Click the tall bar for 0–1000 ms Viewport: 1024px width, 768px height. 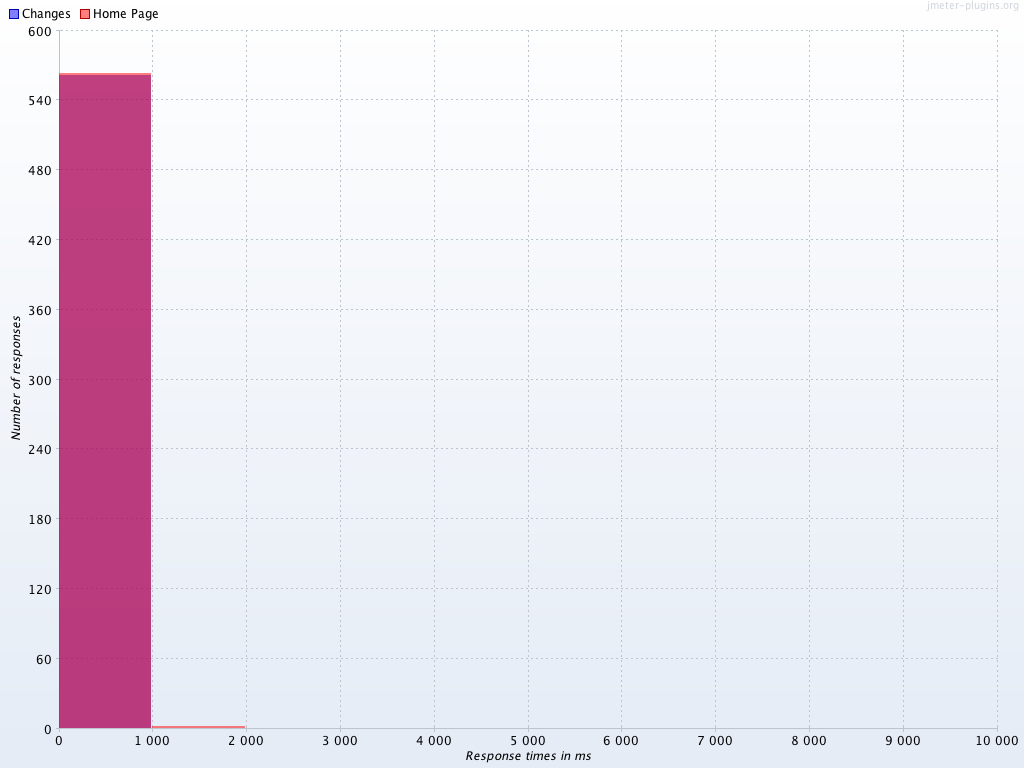pyautogui.click(x=105, y=400)
